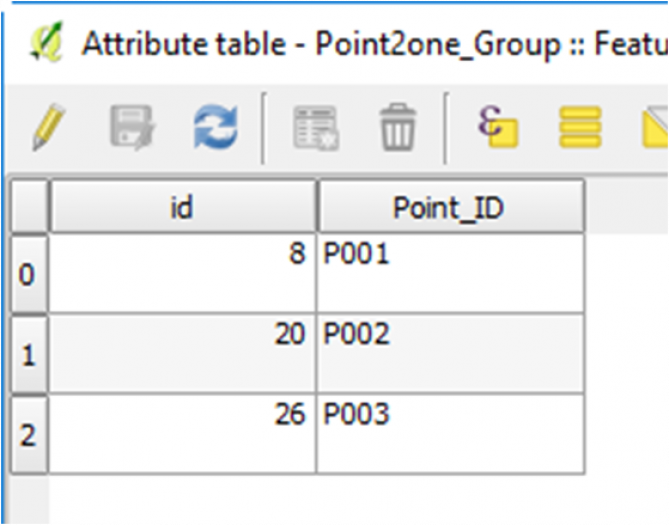Sort by the Point_ID column header
Viewport: 669px width, 525px height.
point(451,207)
